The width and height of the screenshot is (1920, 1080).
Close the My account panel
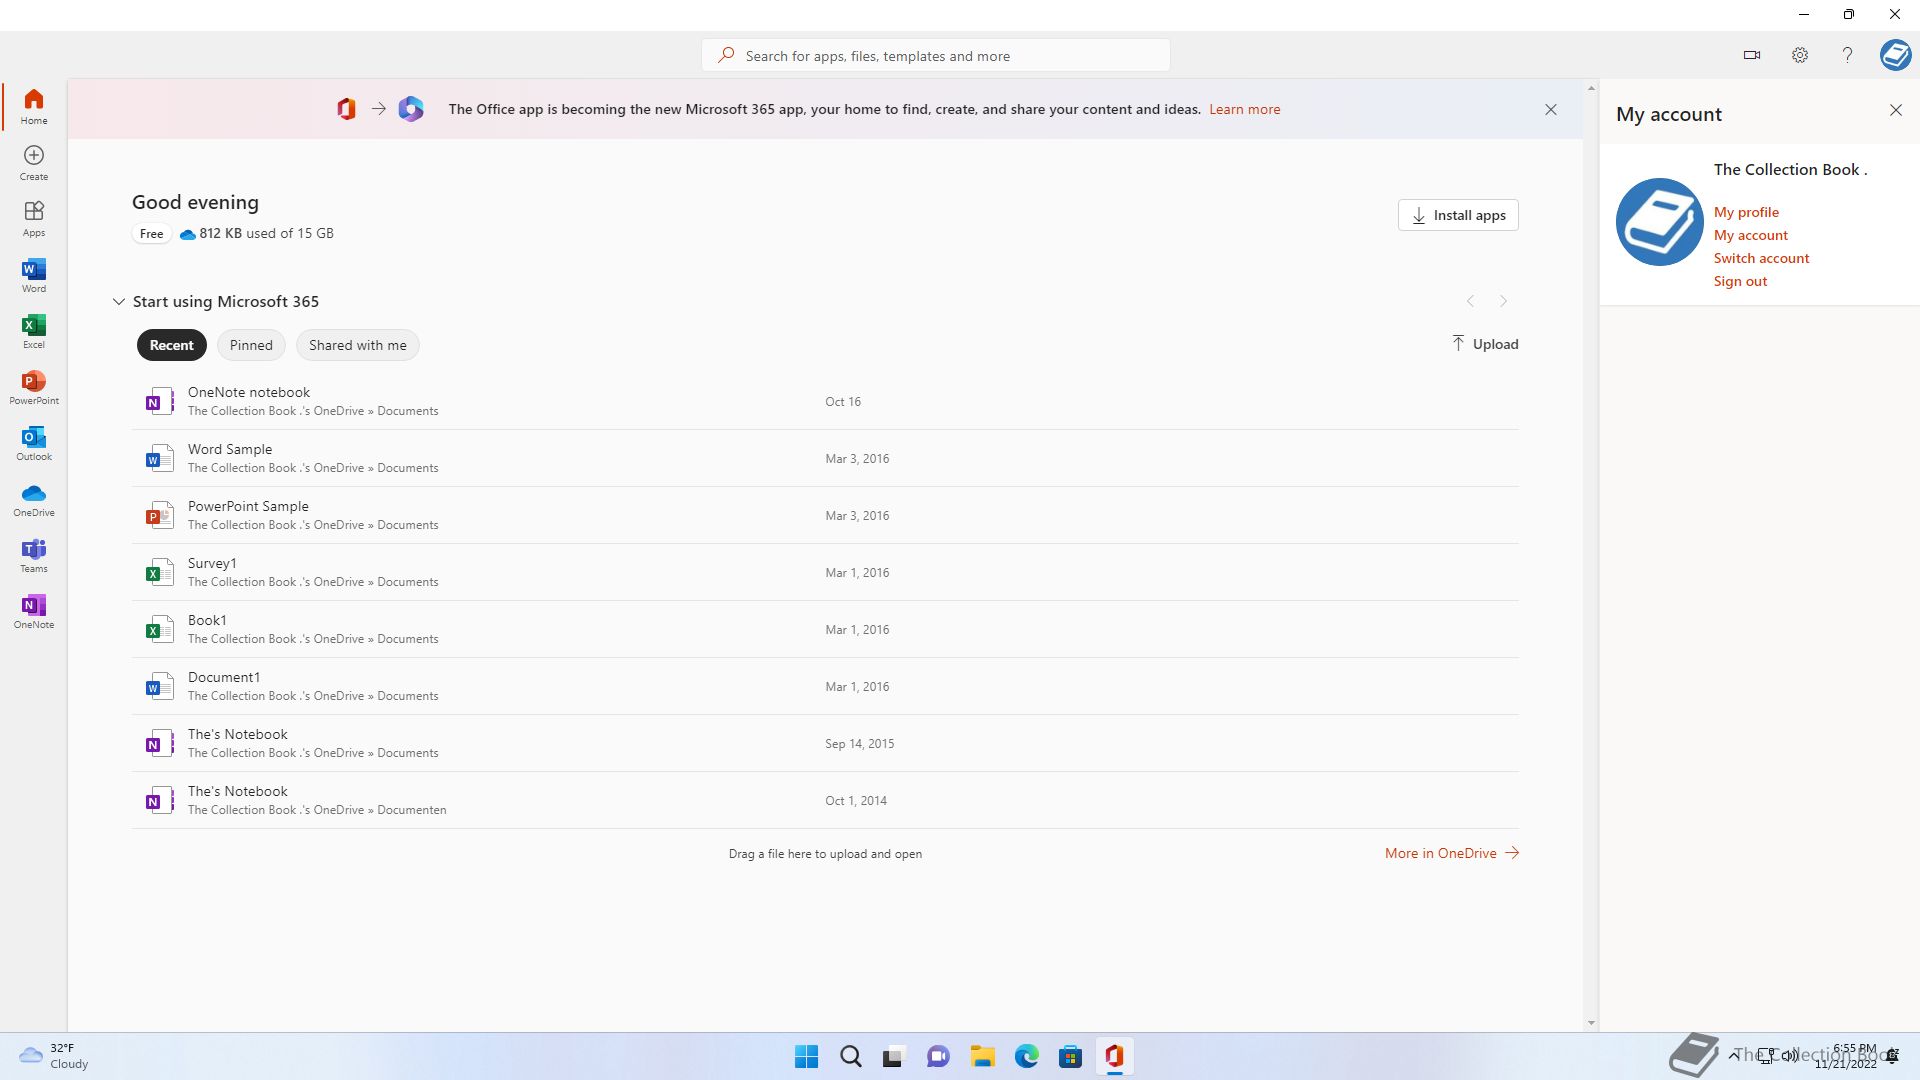coord(1896,110)
